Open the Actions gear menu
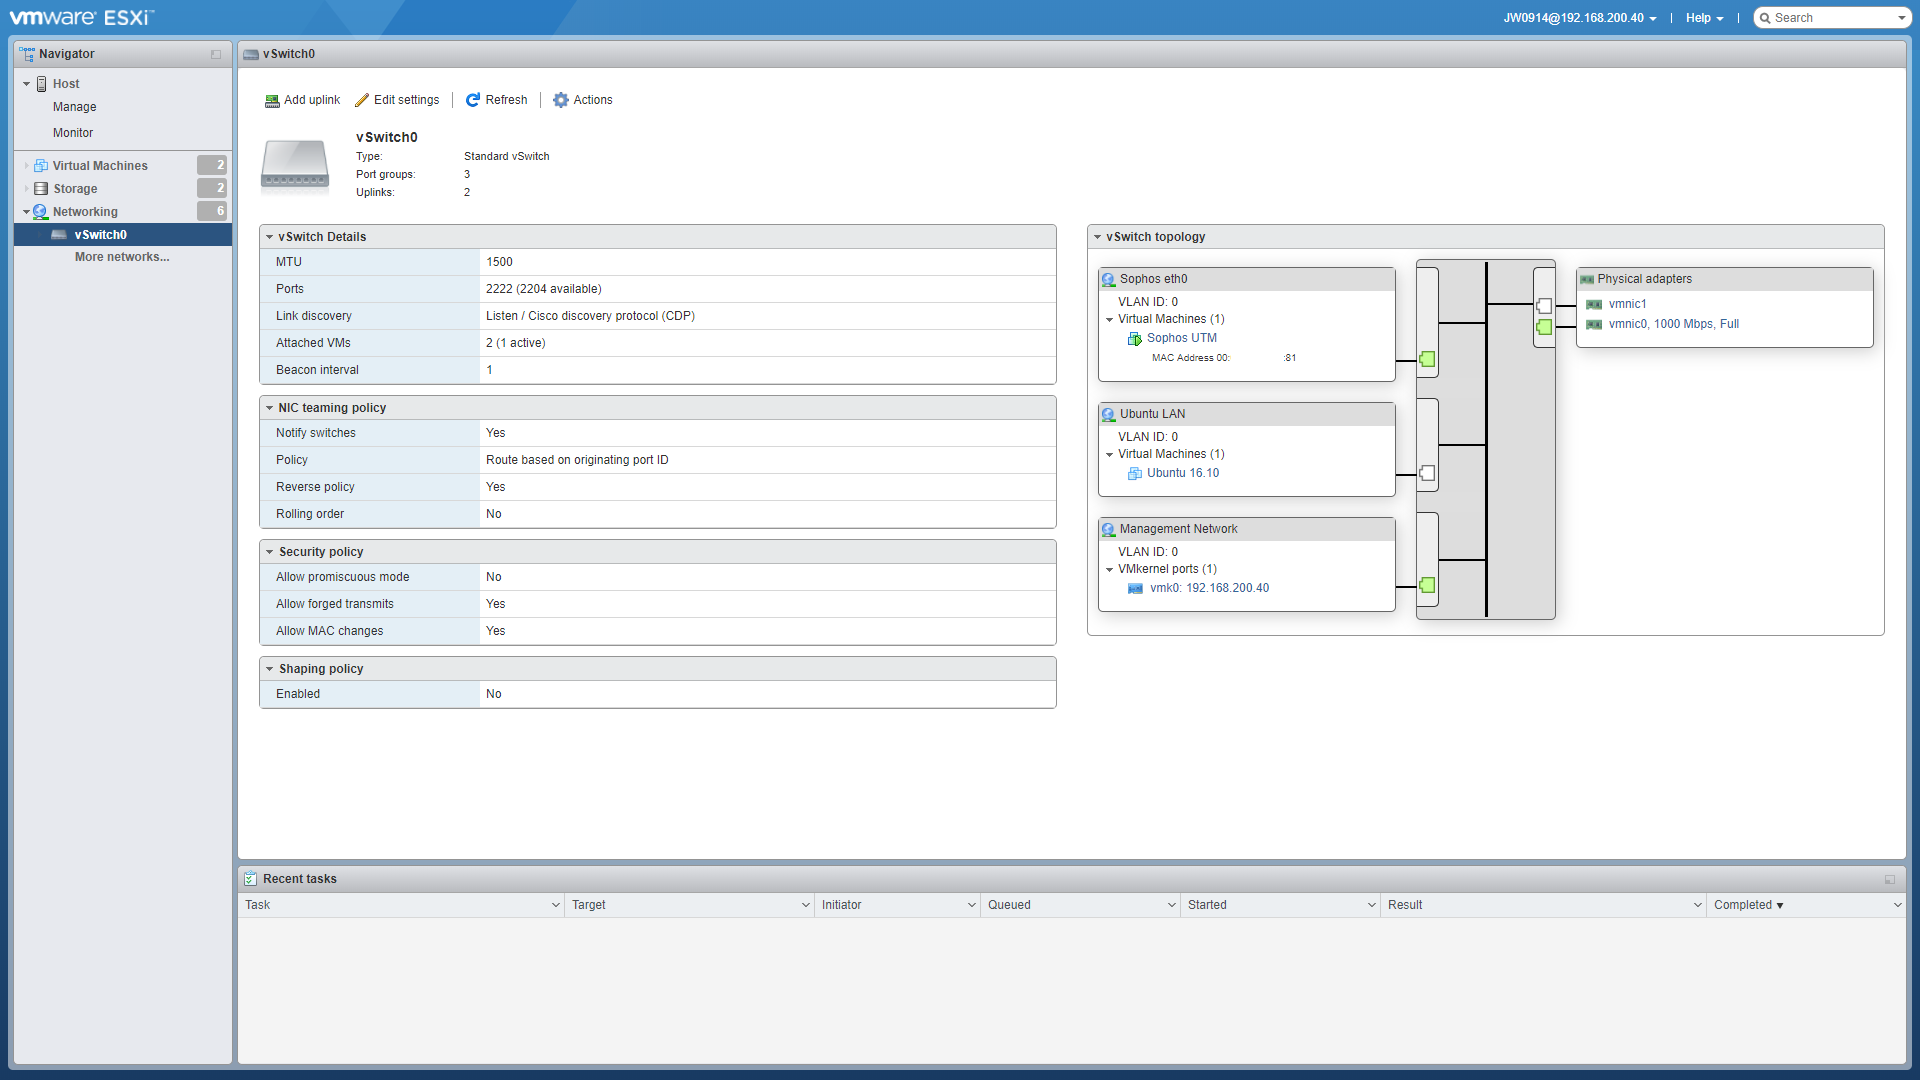 (561, 100)
